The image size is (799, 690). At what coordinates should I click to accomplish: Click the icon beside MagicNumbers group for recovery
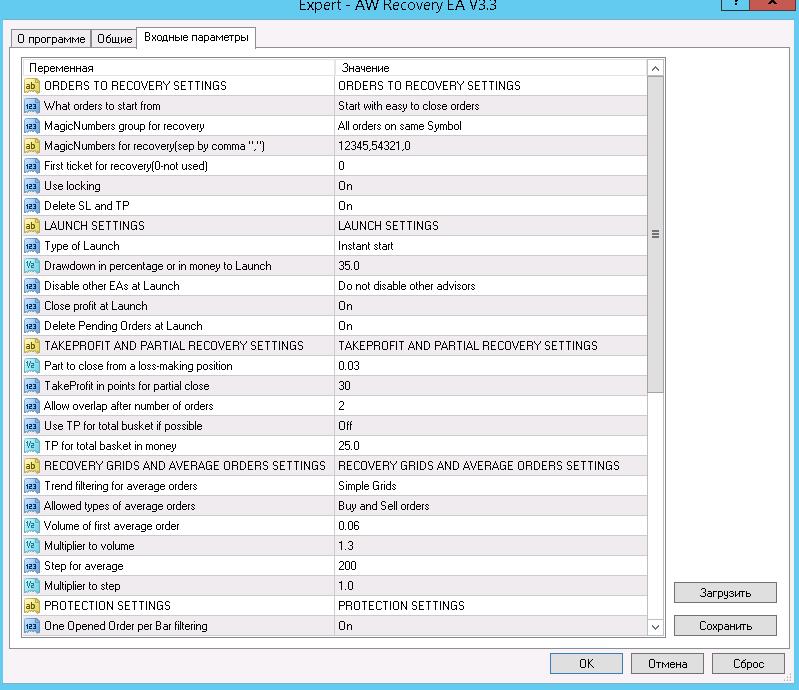[x=32, y=126]
